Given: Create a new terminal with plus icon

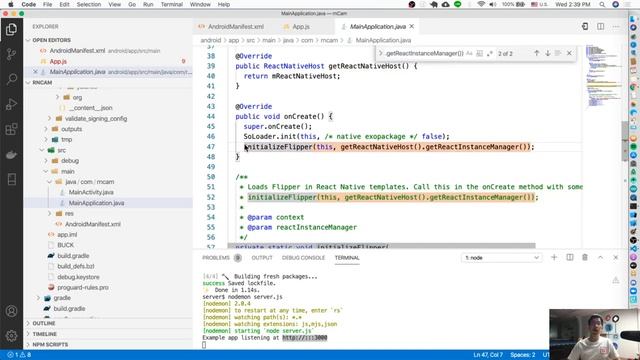Looking at the screenshot, I should click(x=554, y=257).
